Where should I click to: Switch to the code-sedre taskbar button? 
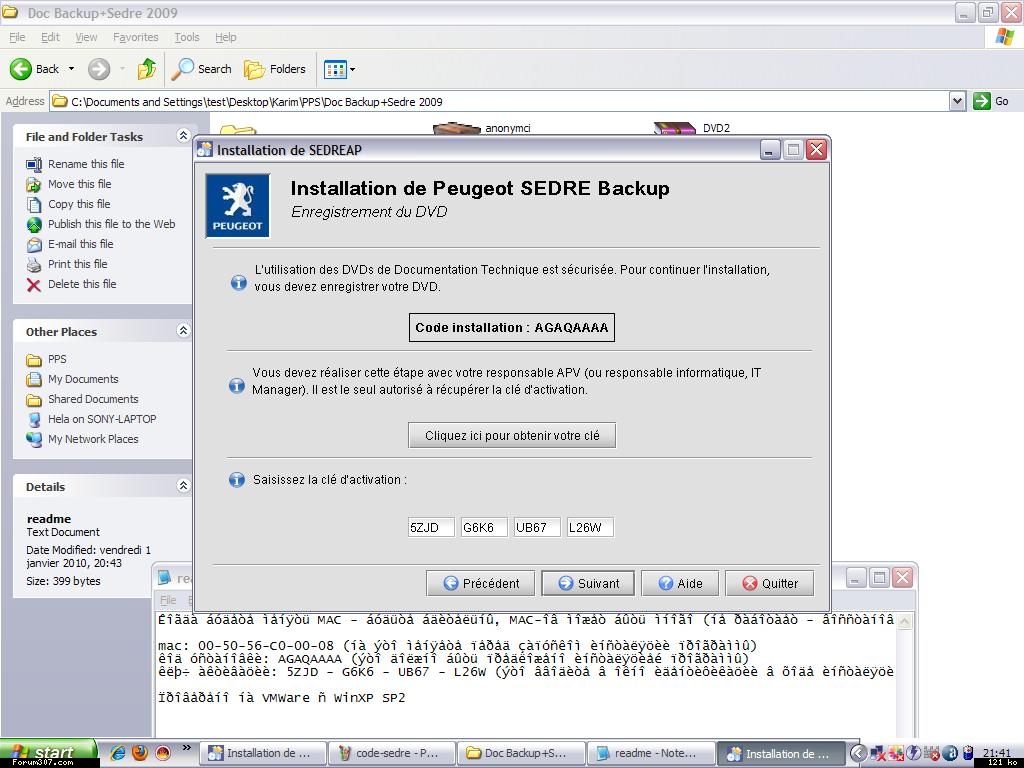point(391,753)
